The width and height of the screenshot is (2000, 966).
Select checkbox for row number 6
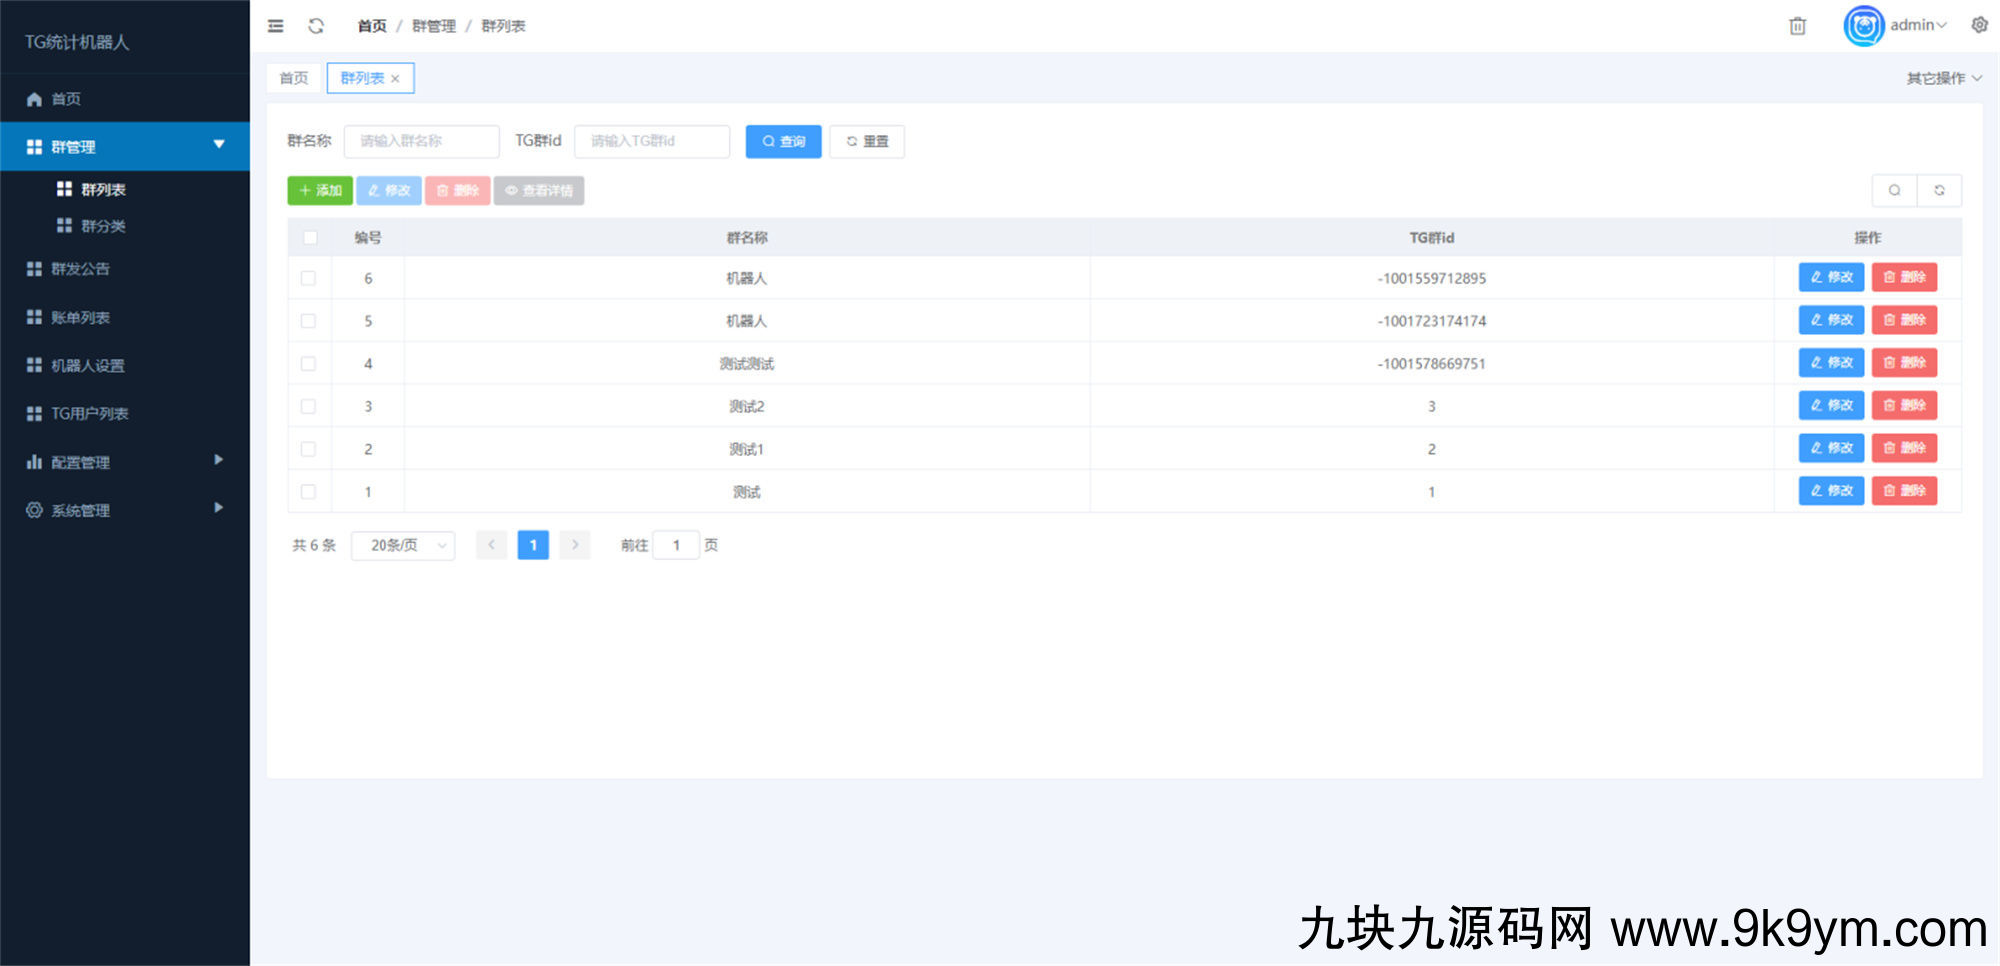coord(309,279)
